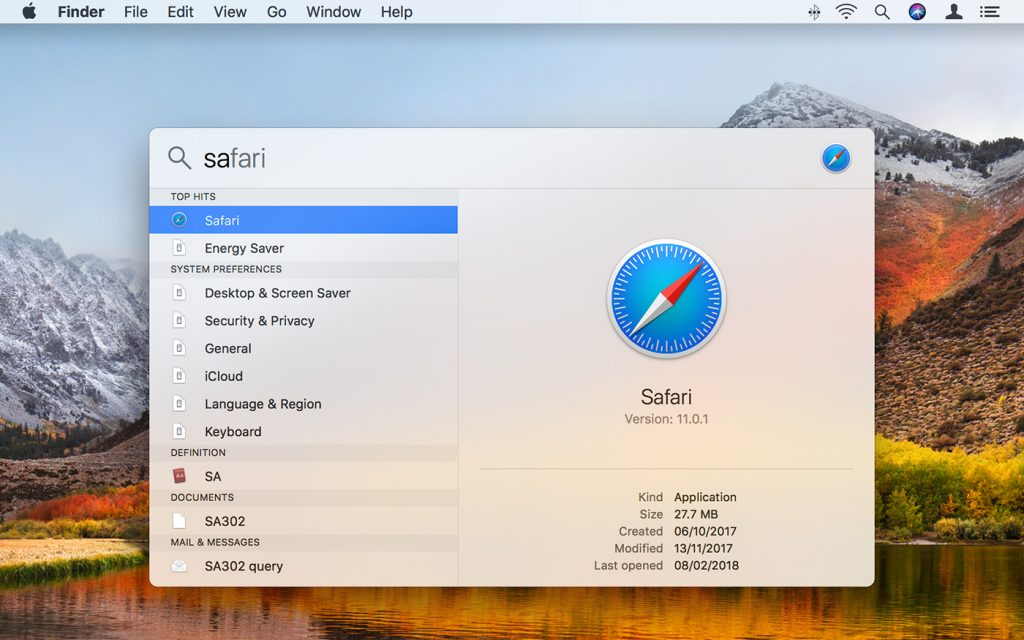The width and height of the screenshot is (1024, 640).
Task: Click the DOCUMENTS section header
Action: coord(202,498)
